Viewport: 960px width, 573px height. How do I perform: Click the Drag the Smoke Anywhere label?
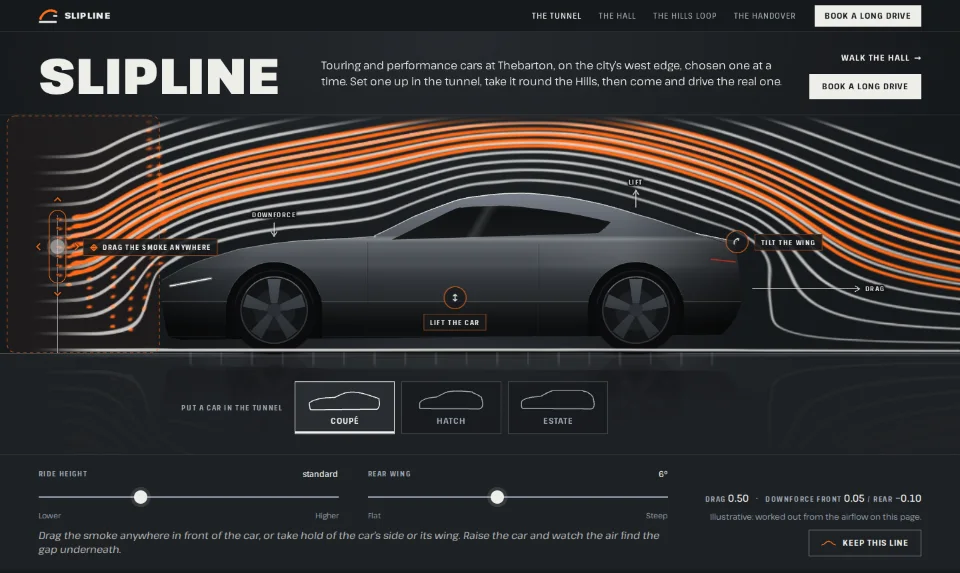coord(150,247)
